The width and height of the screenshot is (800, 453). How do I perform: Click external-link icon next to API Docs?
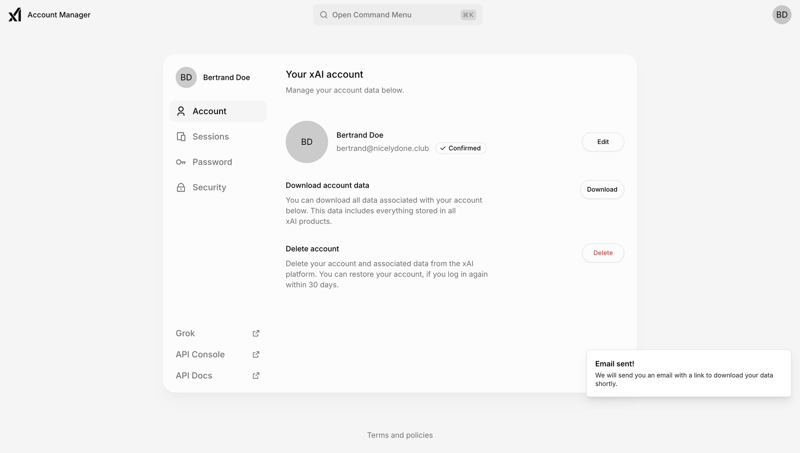point(256,375)
